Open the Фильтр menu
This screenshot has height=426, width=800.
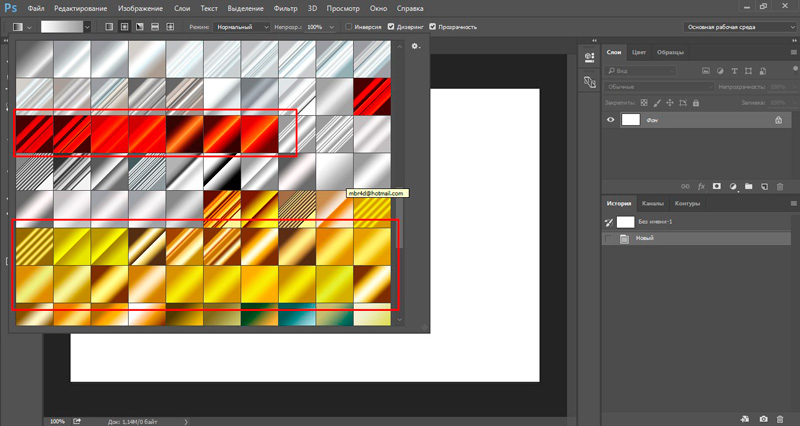(287, 8)
